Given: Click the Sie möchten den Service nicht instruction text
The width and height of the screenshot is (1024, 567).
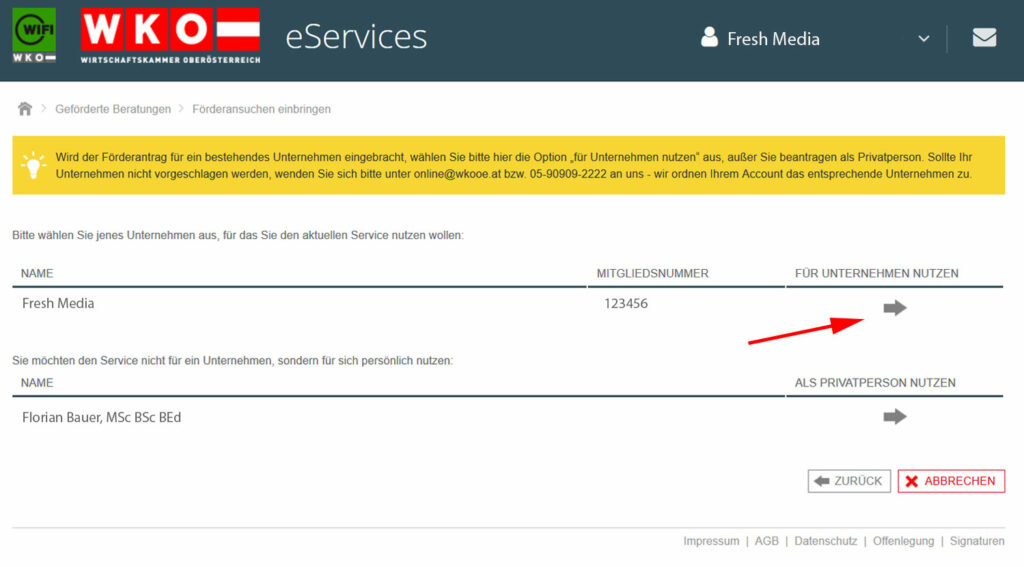Looking at the screenshot, I should [x=232, y=361].
